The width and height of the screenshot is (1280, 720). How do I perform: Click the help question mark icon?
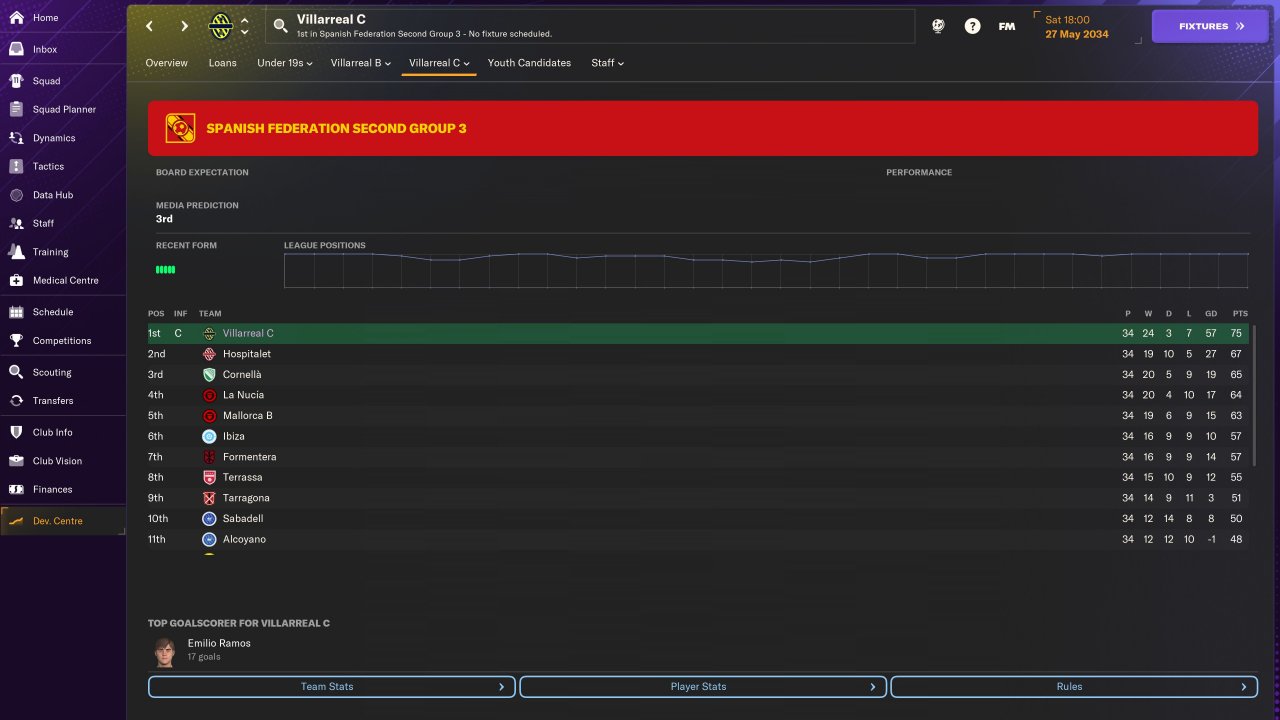pos(972,26)
